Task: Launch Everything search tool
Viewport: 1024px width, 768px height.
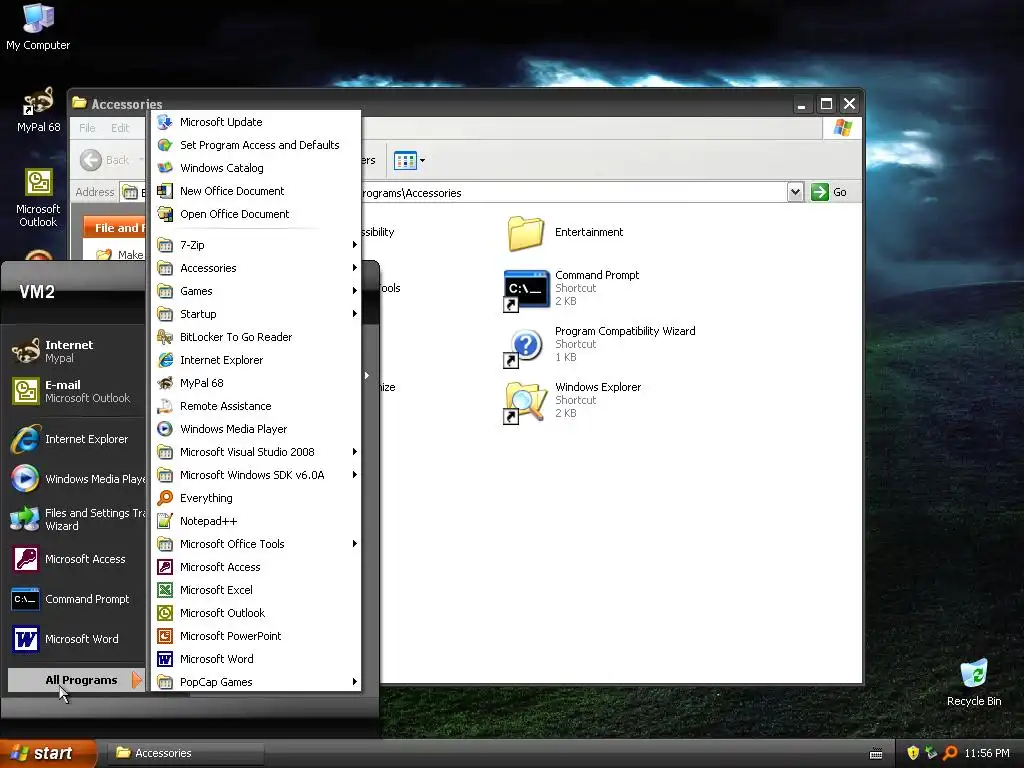Action: tap(256, 498)
